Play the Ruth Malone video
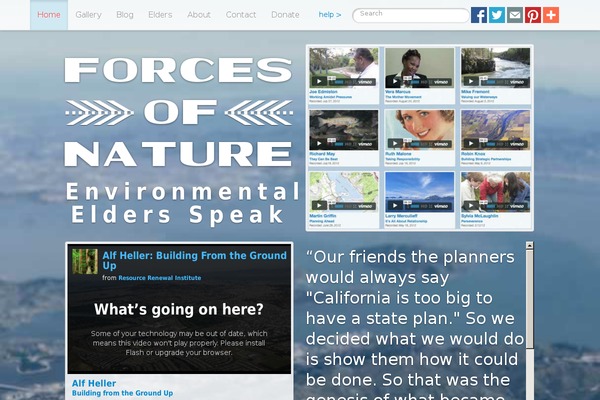 (395, 144)
